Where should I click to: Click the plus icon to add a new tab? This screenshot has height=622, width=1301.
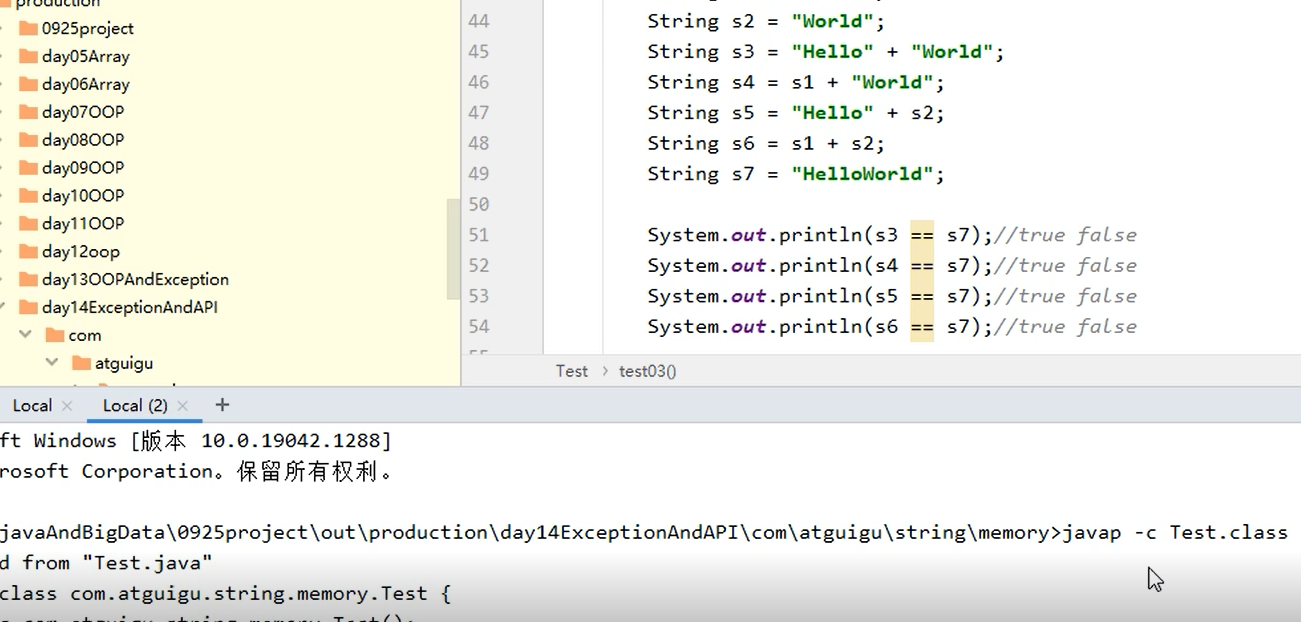(222, 404)
